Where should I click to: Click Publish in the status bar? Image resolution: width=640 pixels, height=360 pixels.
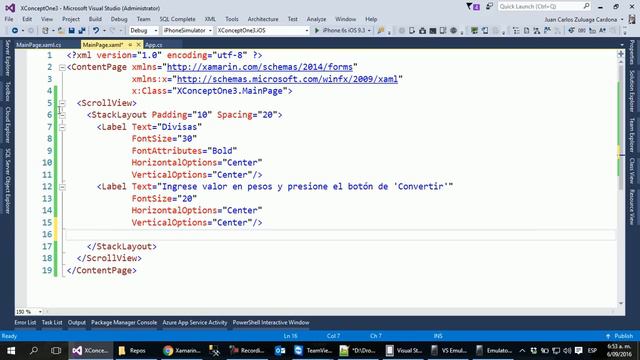coord(624,336)
